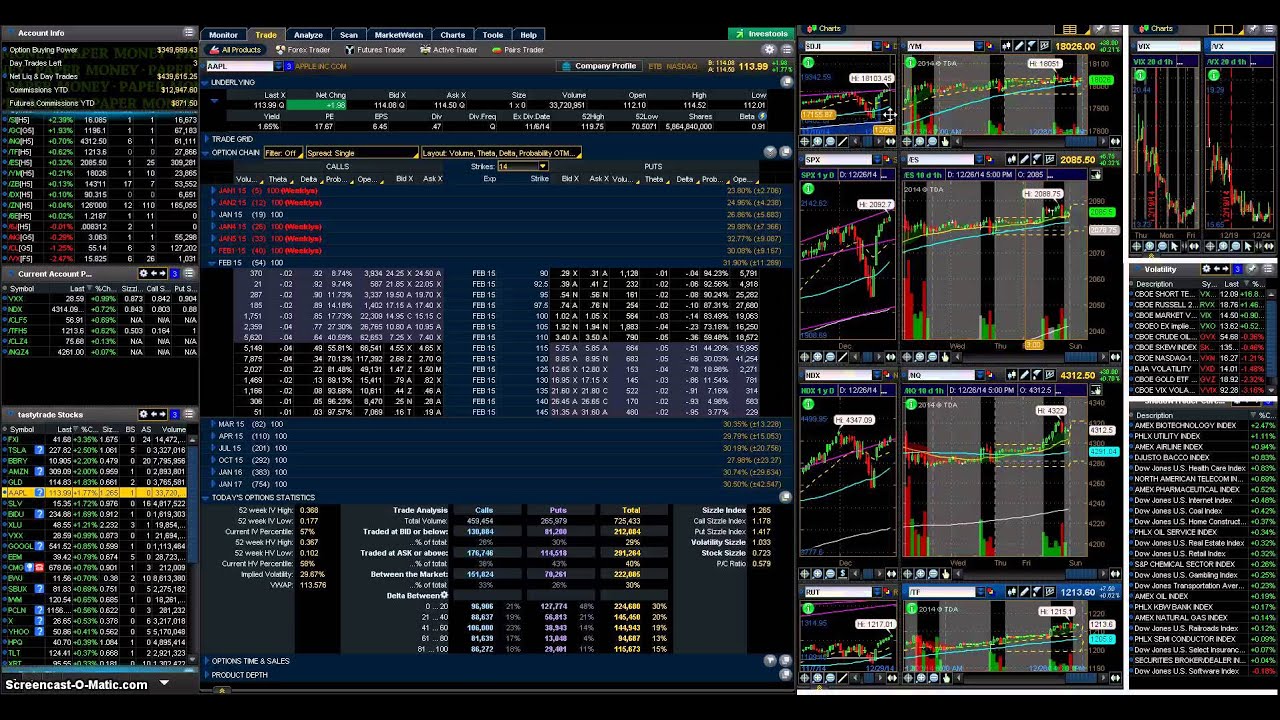Click pin icon in first Charts window
This screenshot has width=1280, height=720.
tap(1100, 29)
